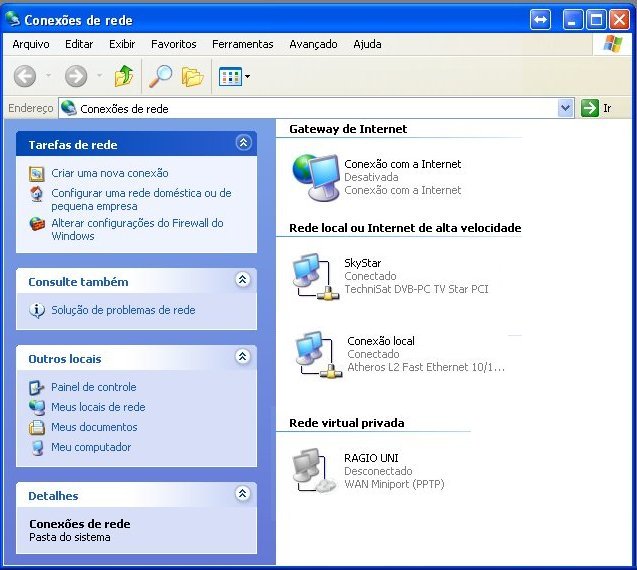Open the Exibir menu
Viewport: 637px width, 570px height.
click(x=122, y=44)
